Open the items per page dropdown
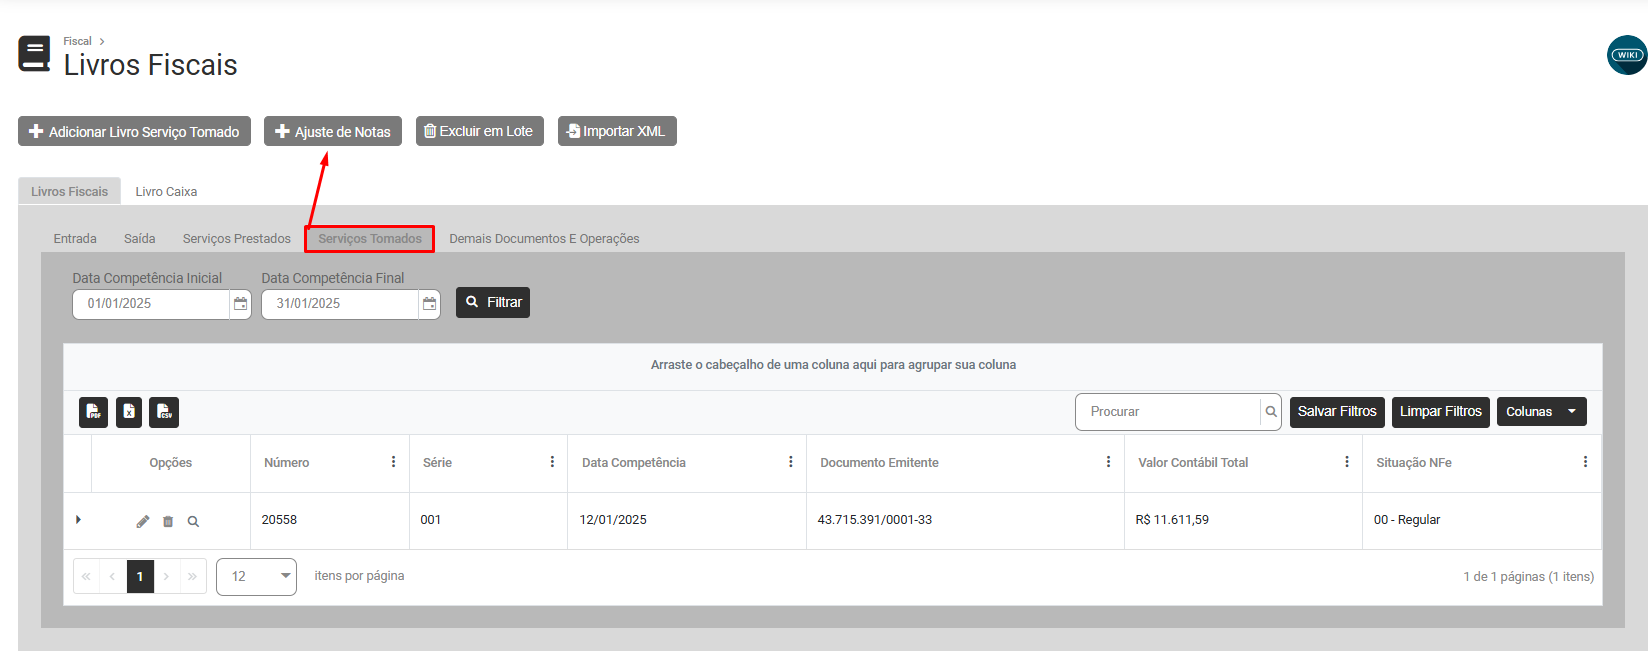1648x652 pixels. [x=256, y=577]
